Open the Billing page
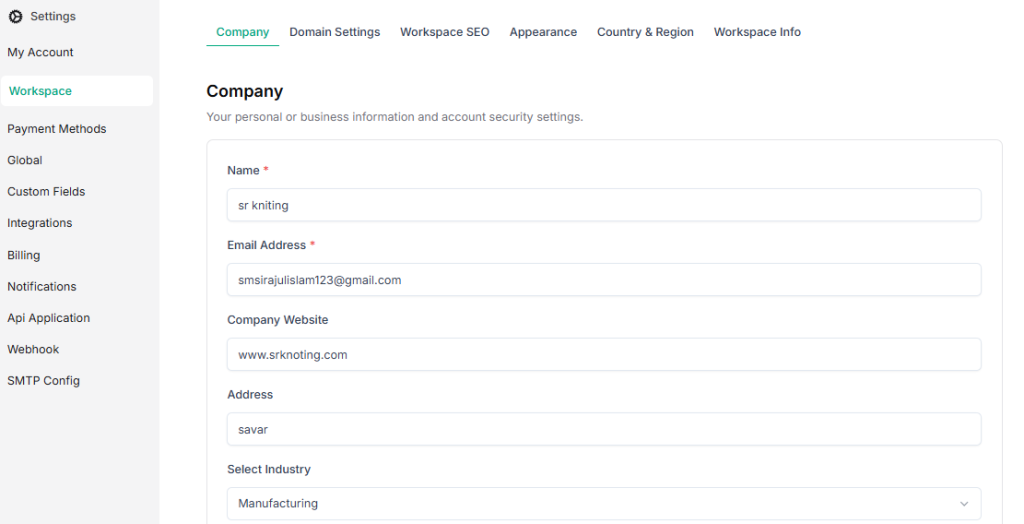This screenshot has height=524, width=1024. pos(24,255)
